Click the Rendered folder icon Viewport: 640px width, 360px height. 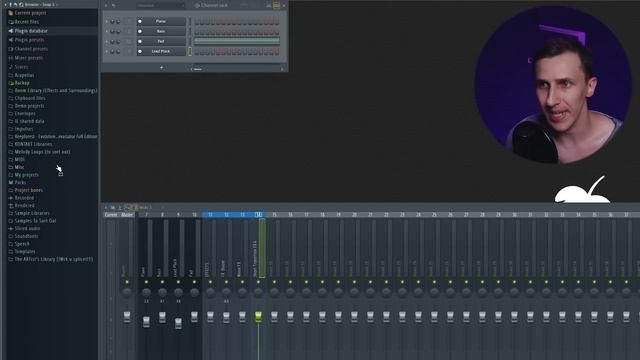pyautogui.click(x=11, y=206)
